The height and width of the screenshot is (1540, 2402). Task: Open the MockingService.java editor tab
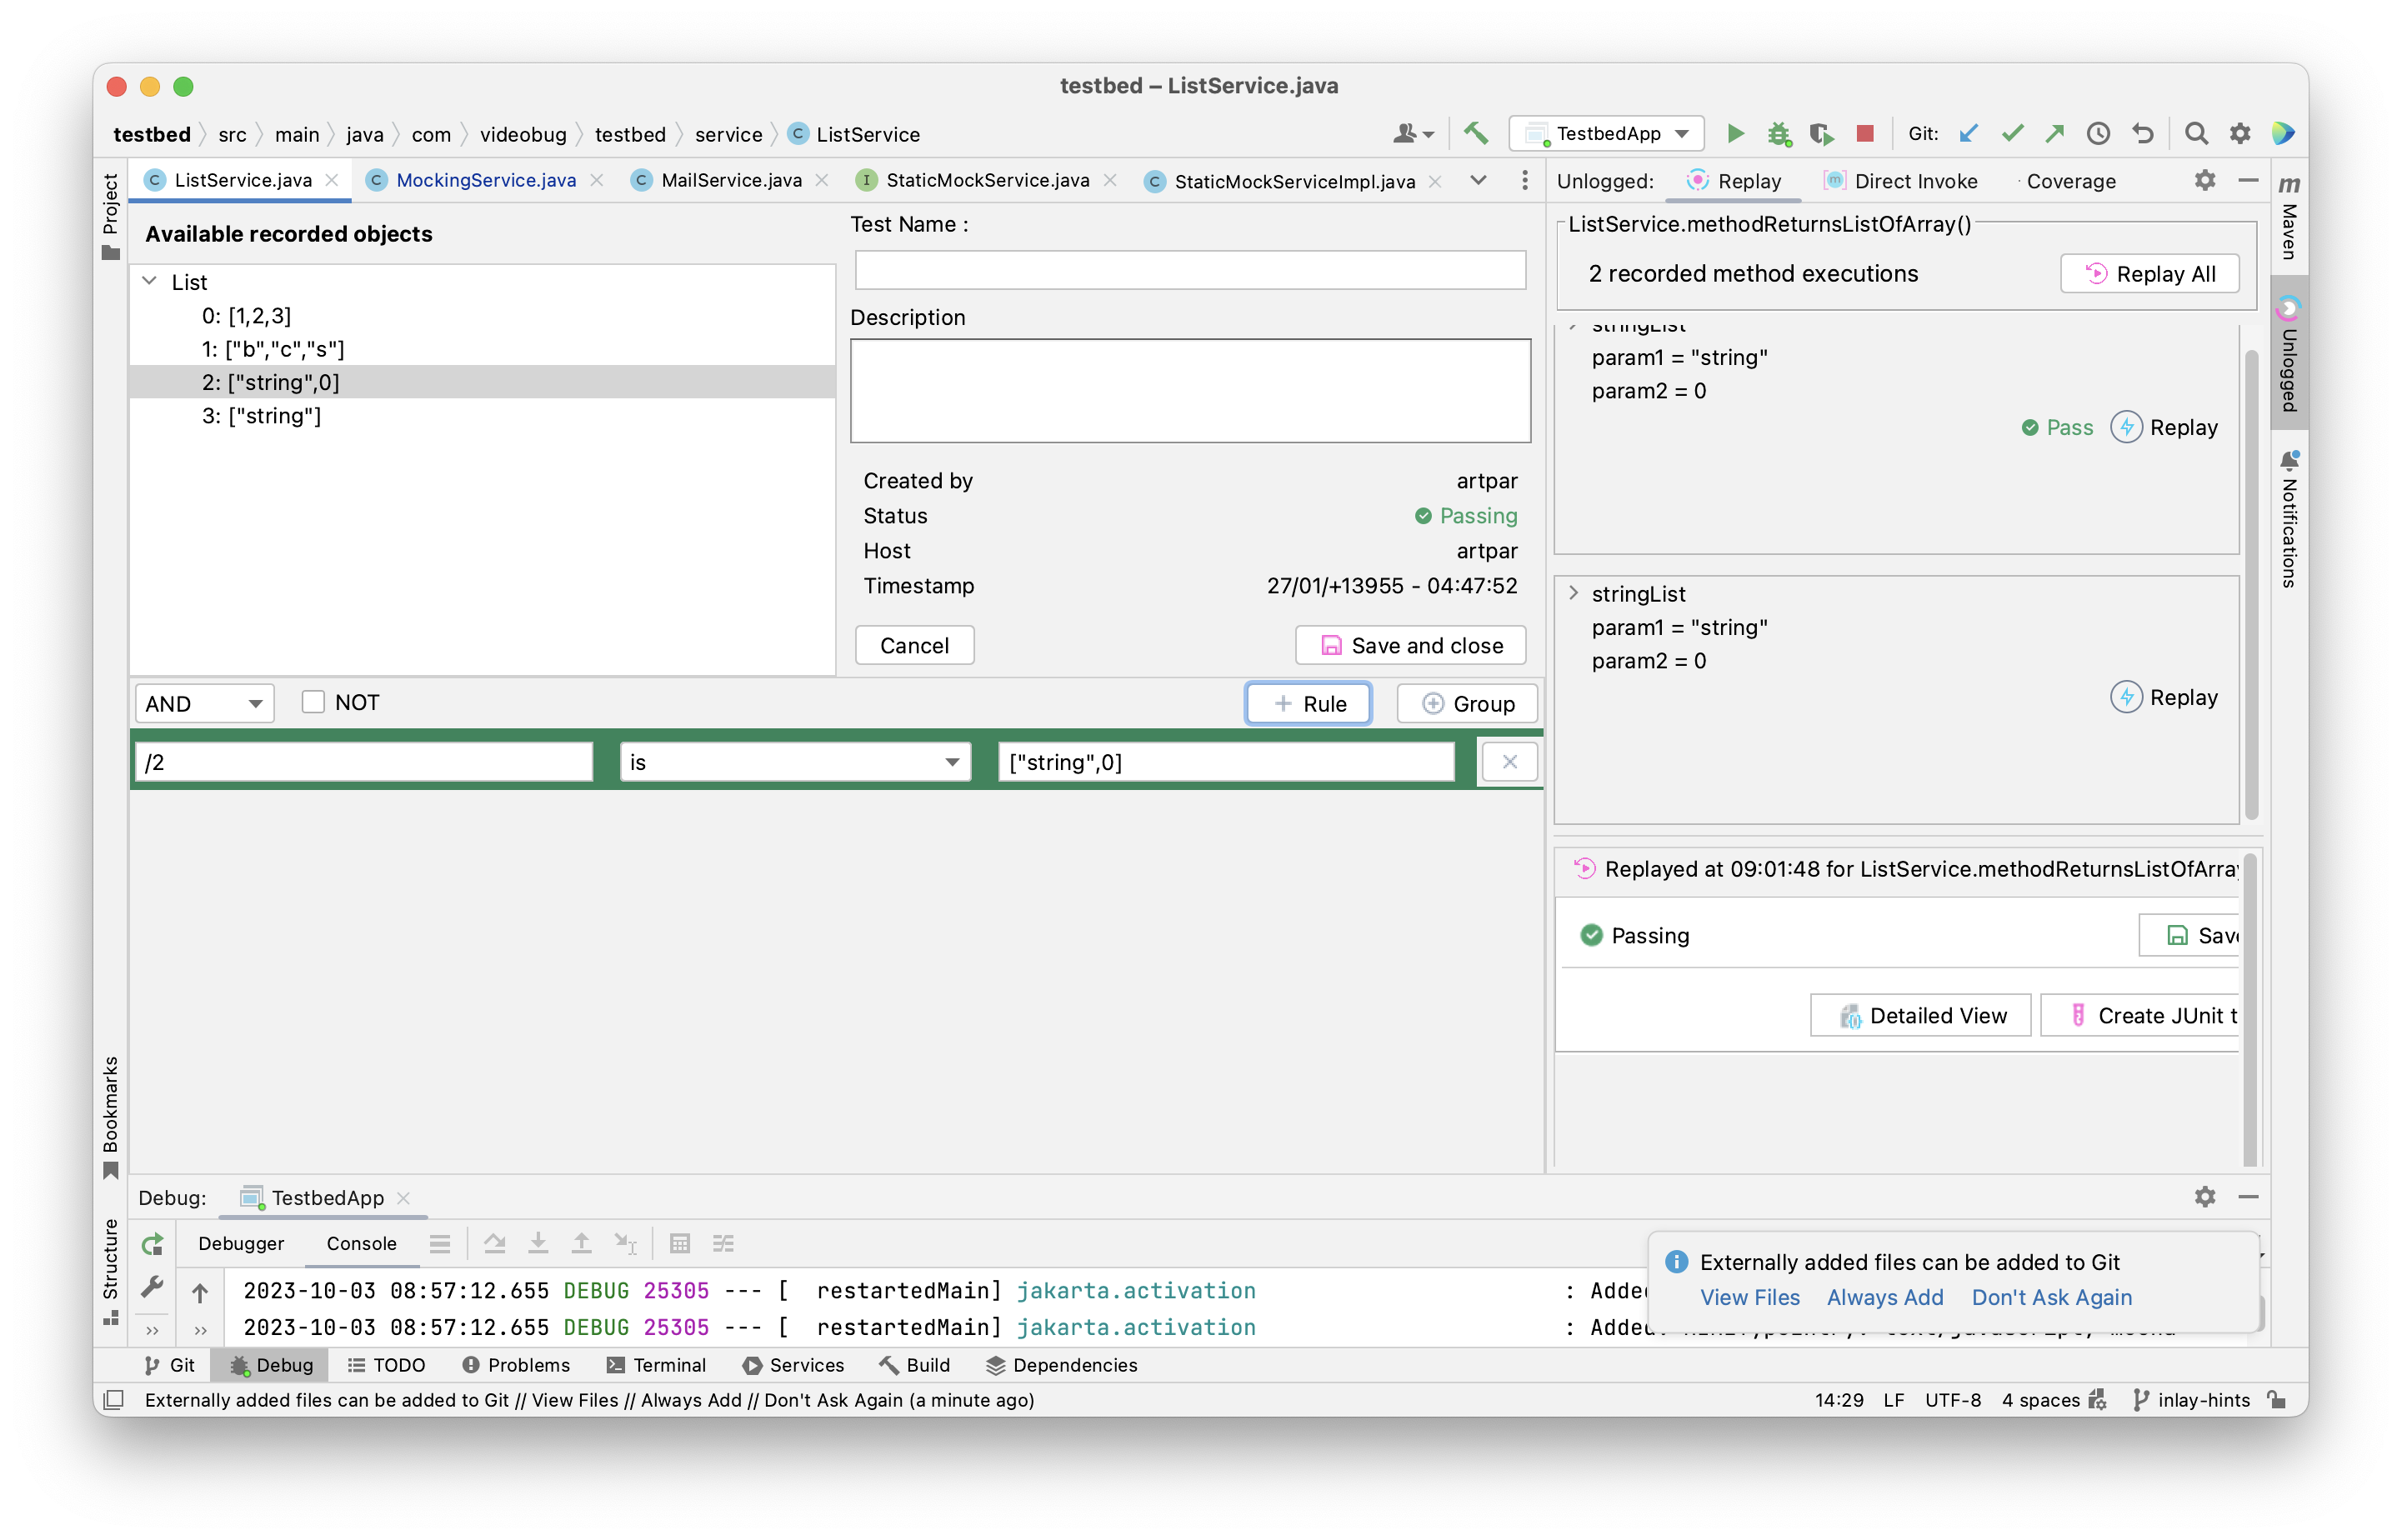[x=486, y=180]
